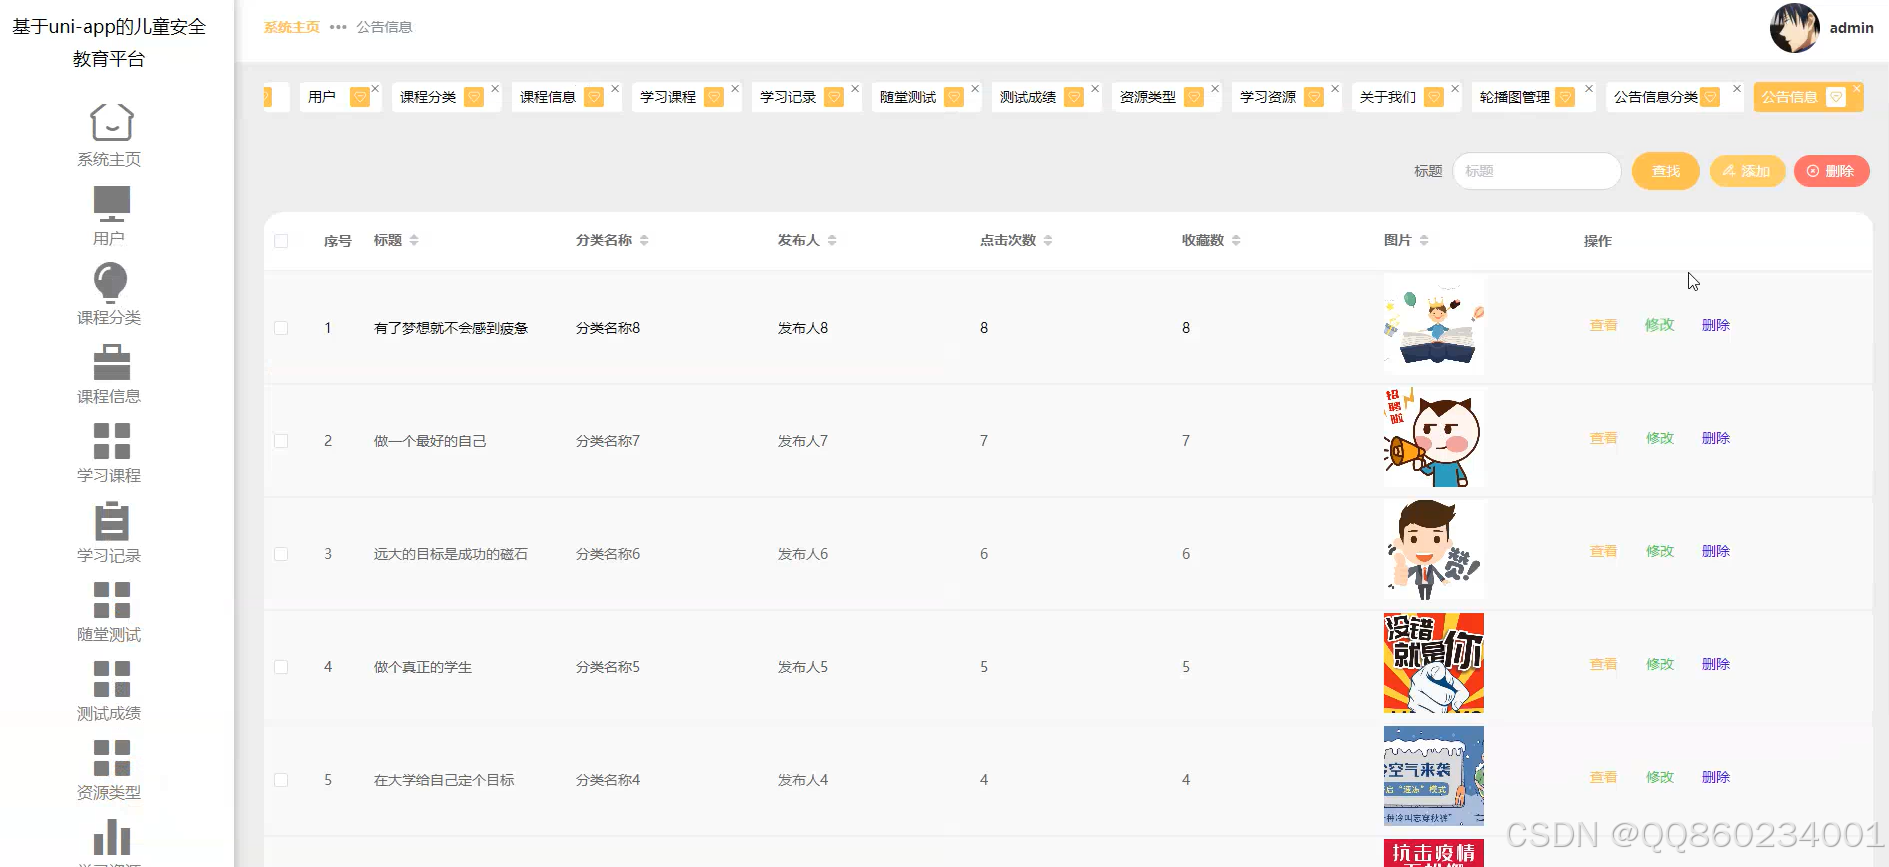
Task: Click 修改 for row 2 做一个最好的自己
Action: click(1660, 438)
